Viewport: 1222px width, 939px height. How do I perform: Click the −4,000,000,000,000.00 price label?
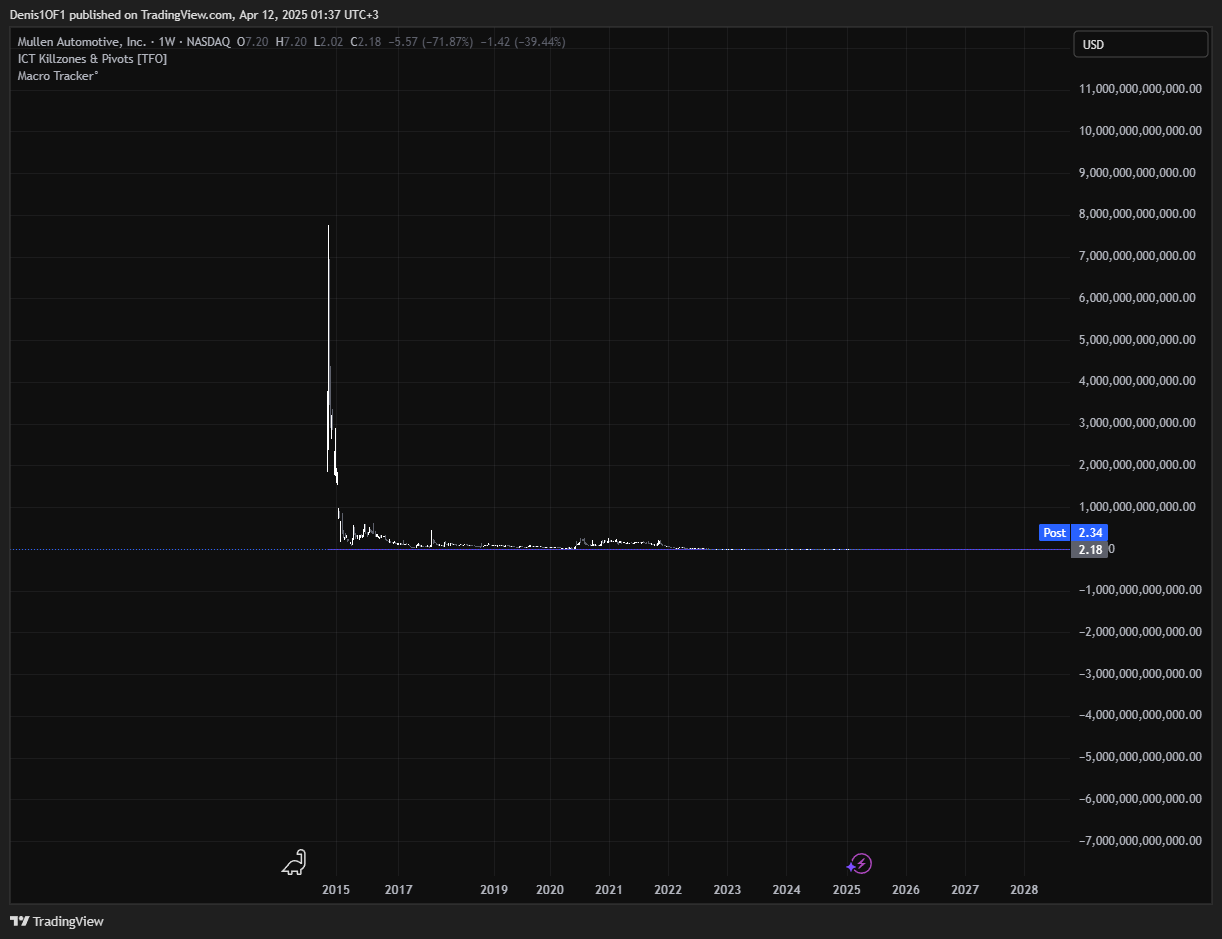[x=1138, y=715]
